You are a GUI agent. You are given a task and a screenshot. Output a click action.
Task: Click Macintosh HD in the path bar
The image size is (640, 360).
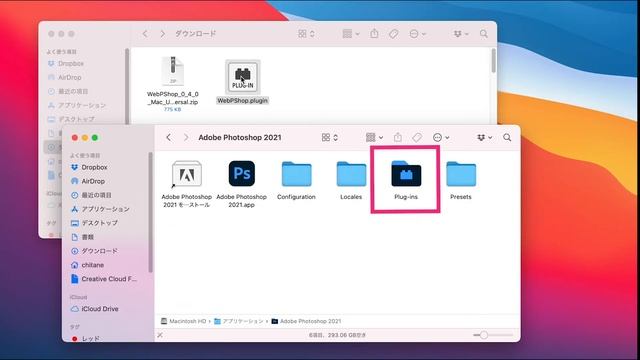(x=183, y=321)
